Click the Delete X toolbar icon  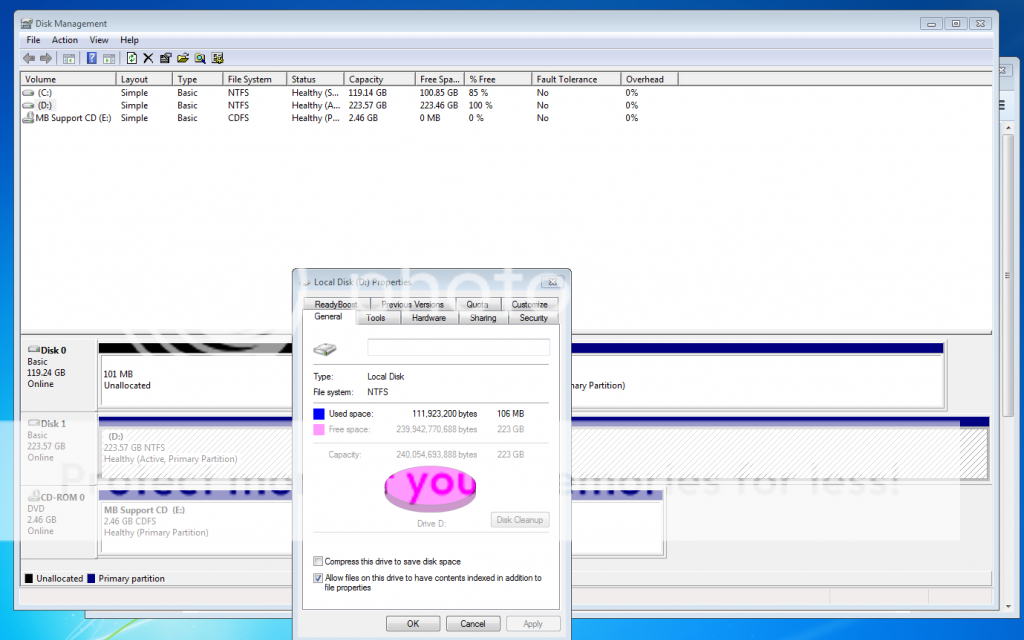(x=148, y=58)
